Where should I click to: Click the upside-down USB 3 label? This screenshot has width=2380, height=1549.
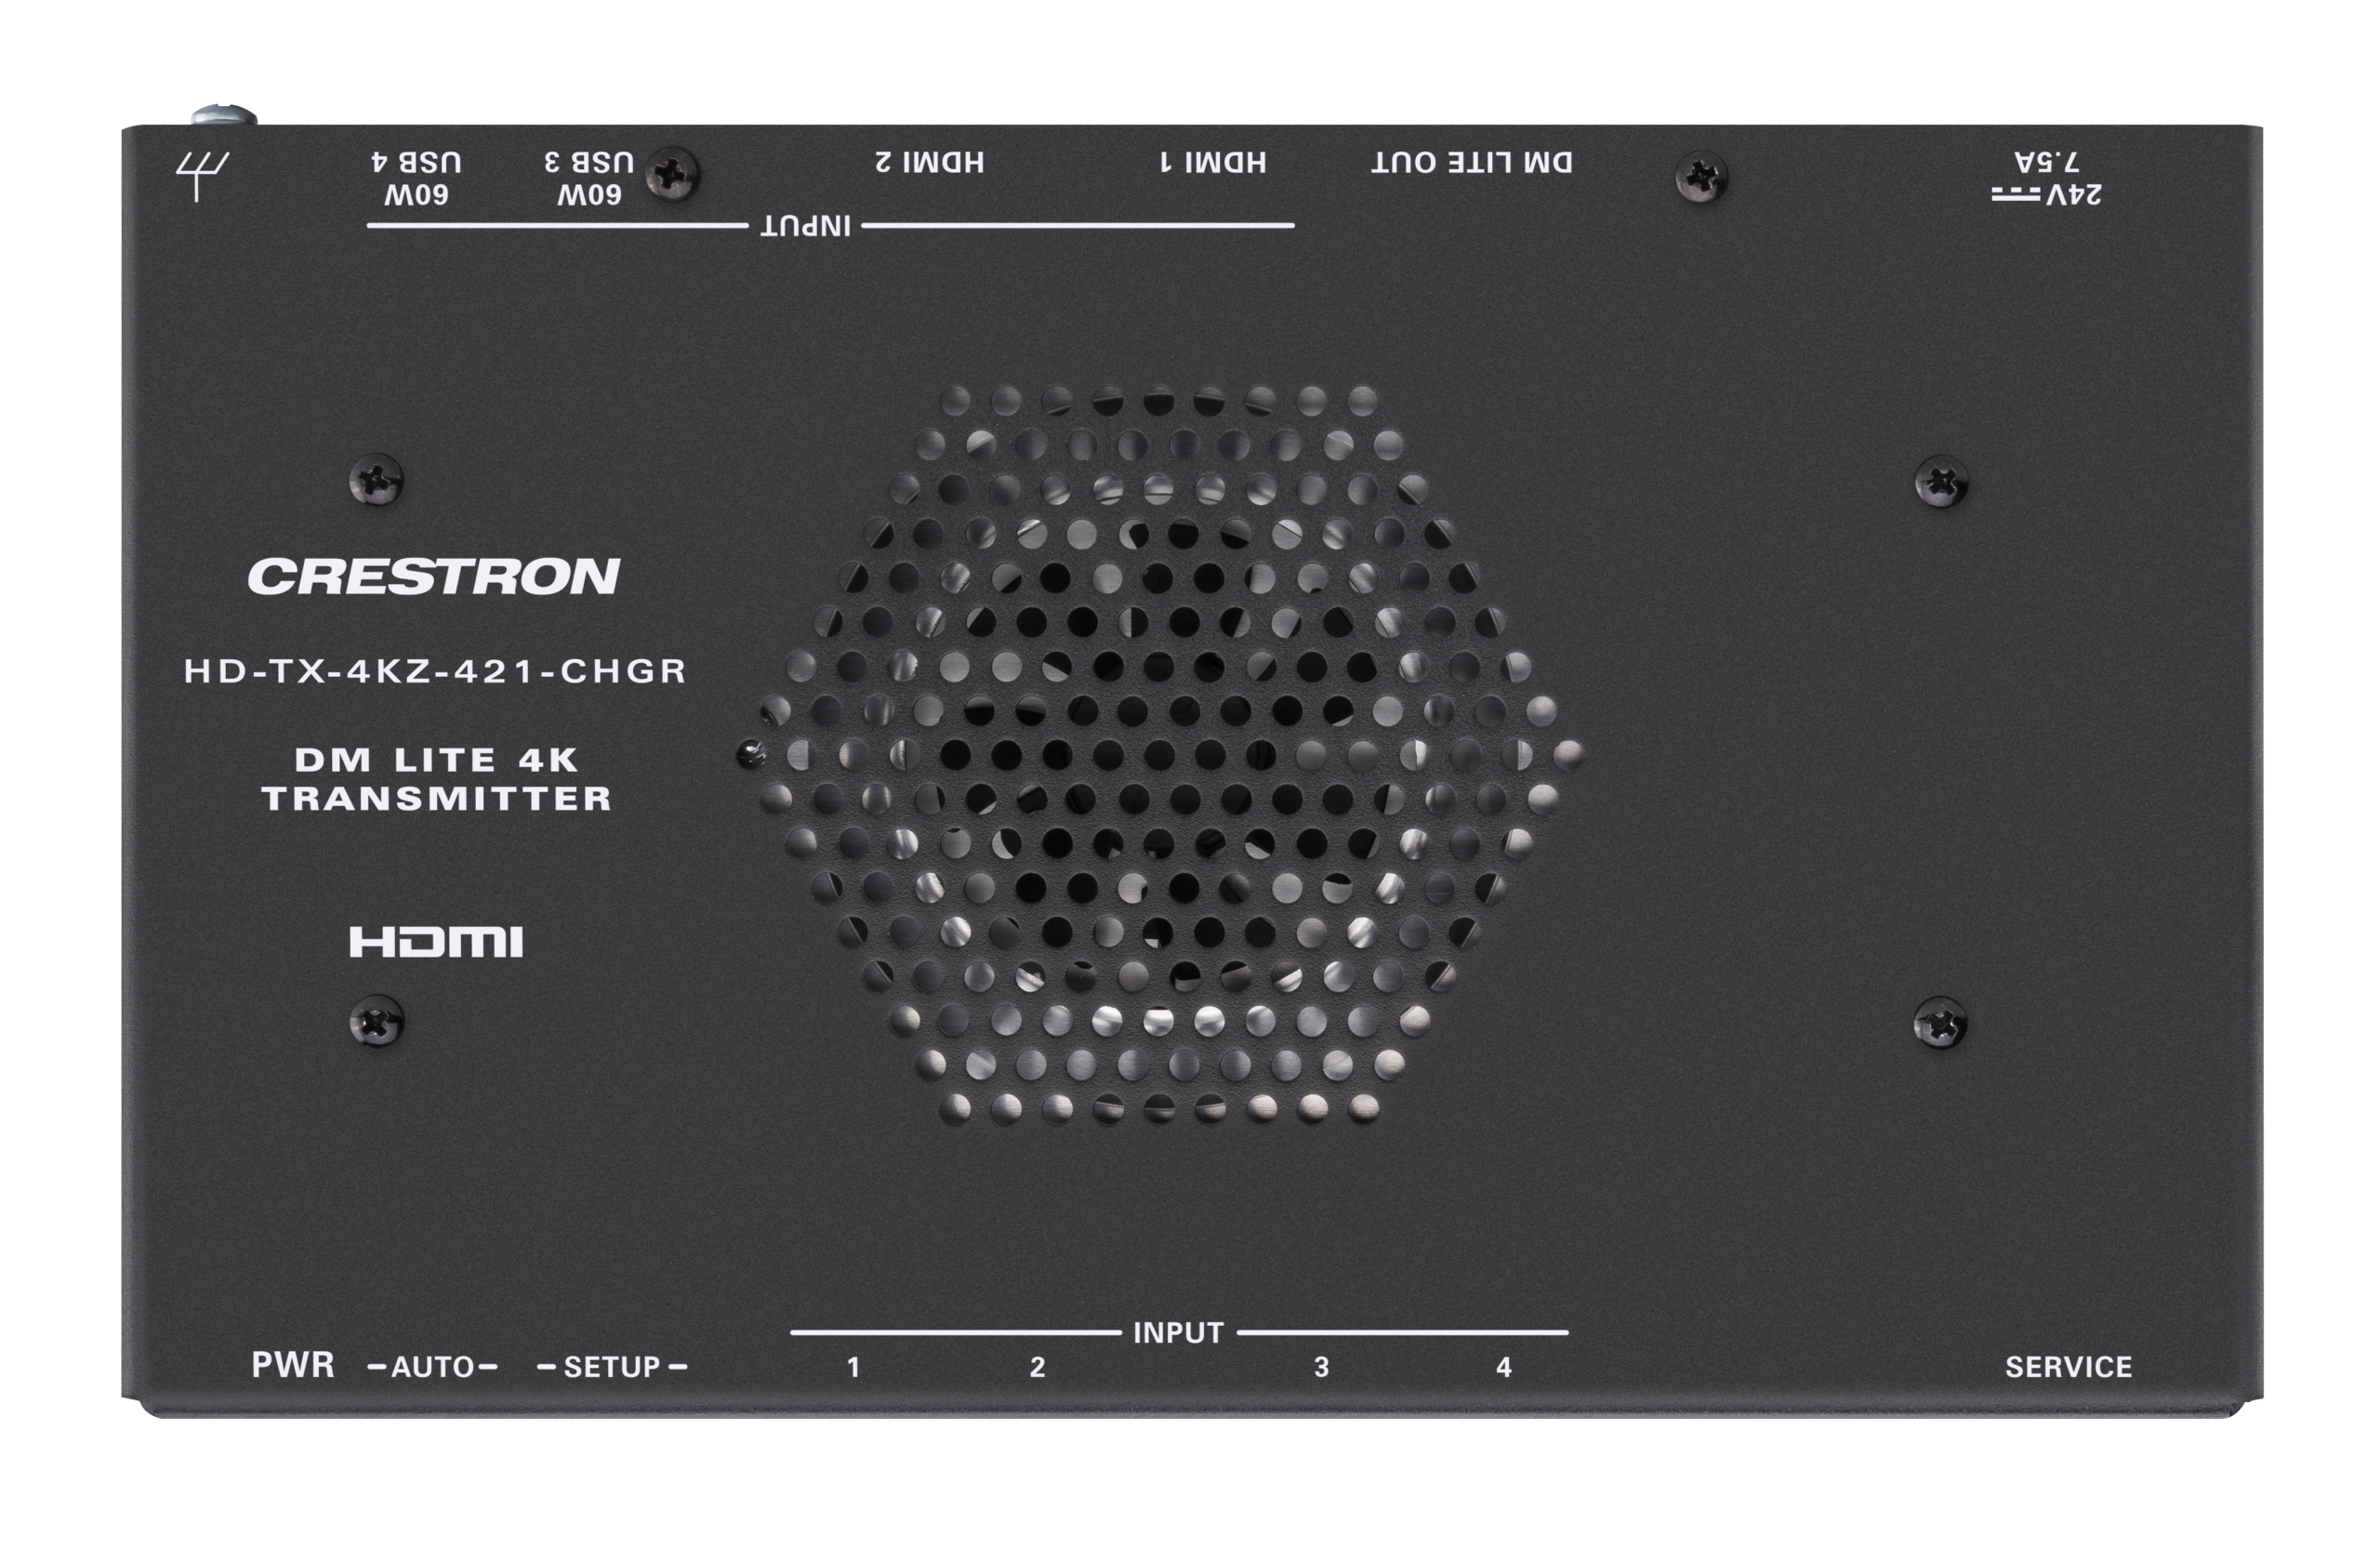pyautogui.click(x=589, y=161)
